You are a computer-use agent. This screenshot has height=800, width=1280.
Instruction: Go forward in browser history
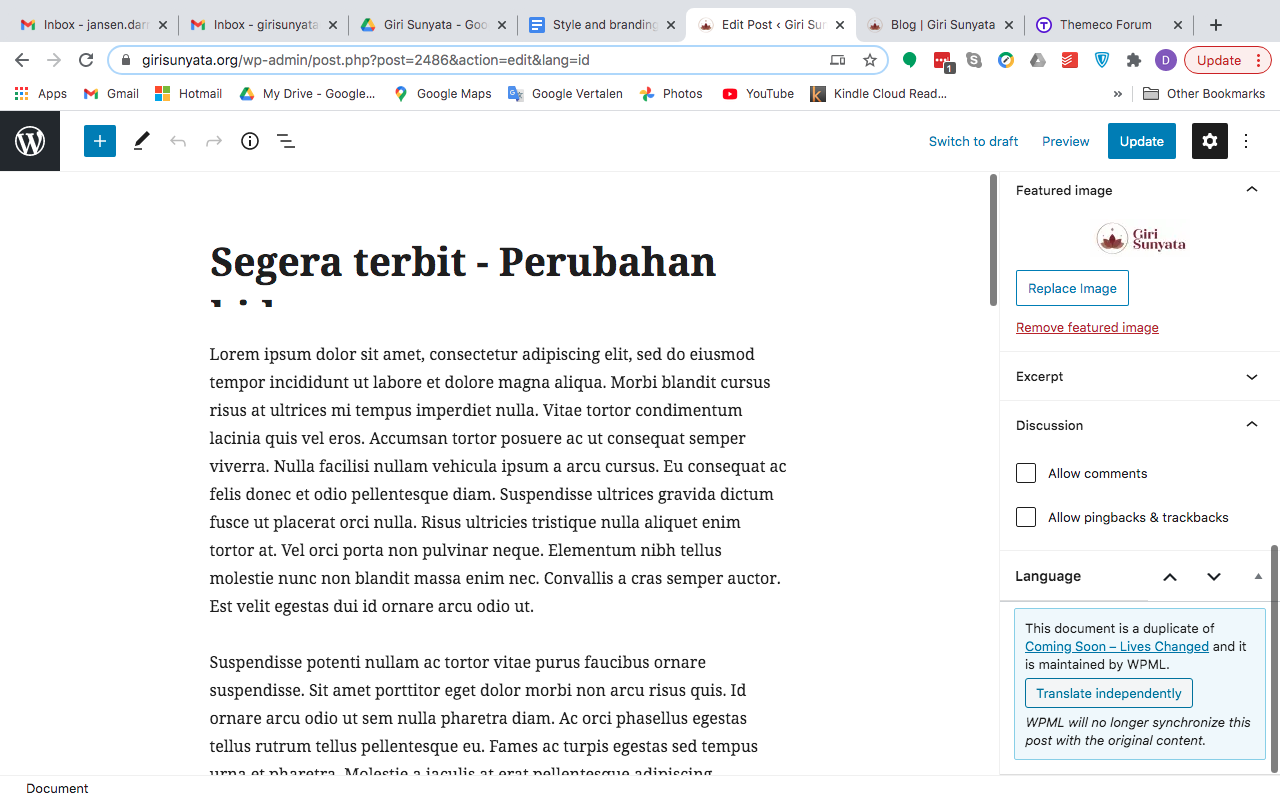pos(54,60)
